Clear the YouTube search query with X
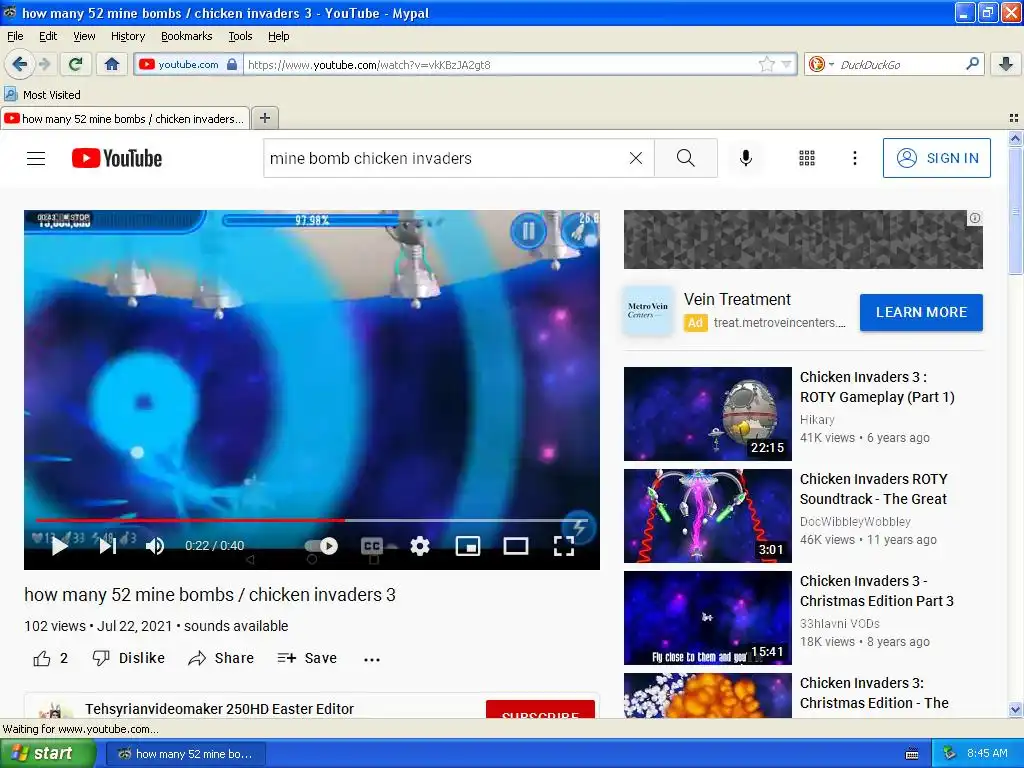 [635, 158]
